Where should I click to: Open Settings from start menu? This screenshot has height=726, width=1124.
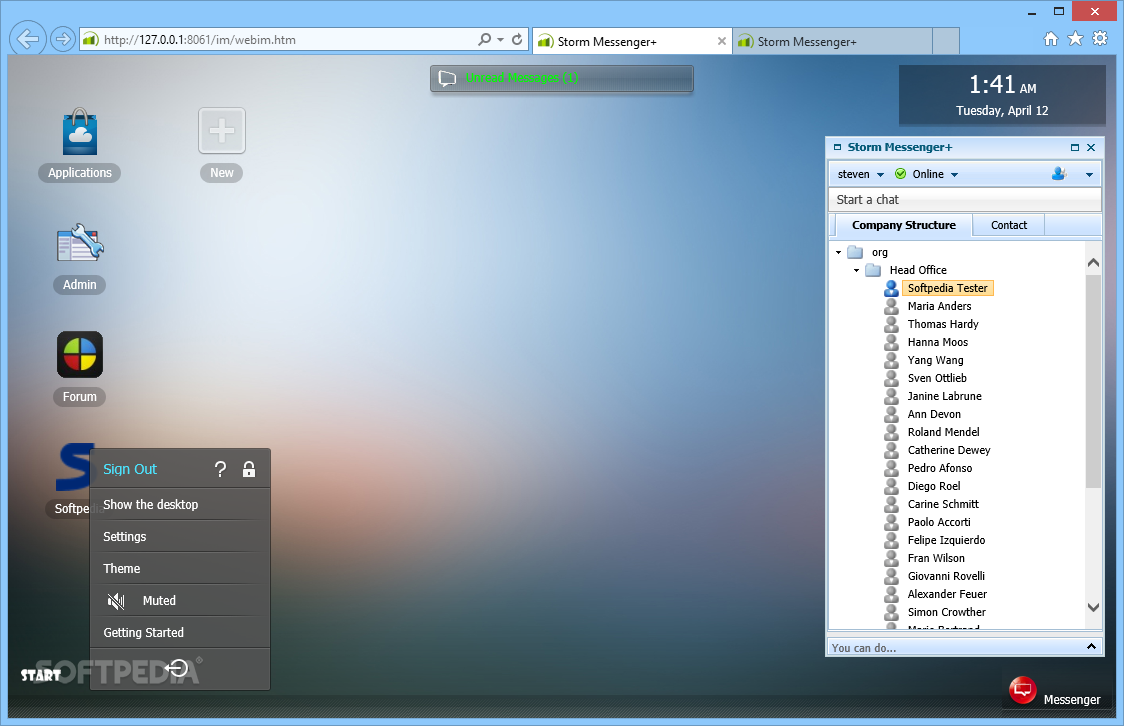[x=180, y=536]
